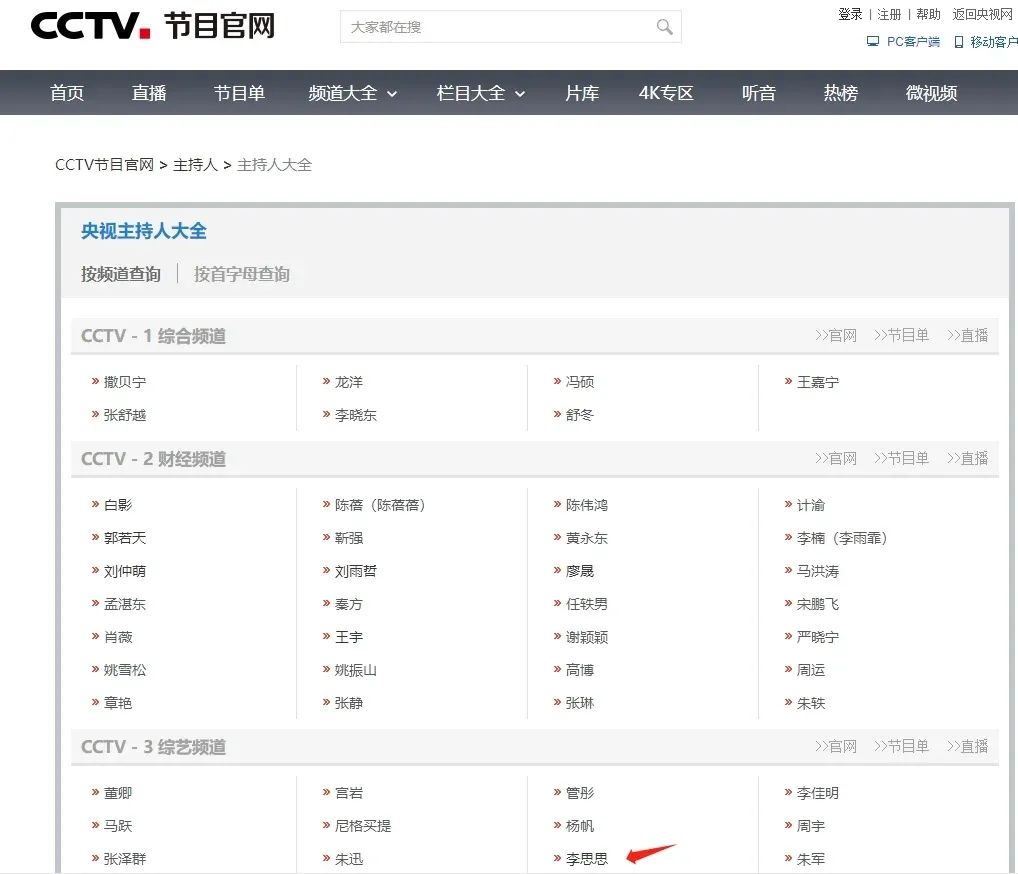Click 主持人 in the breadcrumb

195,165
